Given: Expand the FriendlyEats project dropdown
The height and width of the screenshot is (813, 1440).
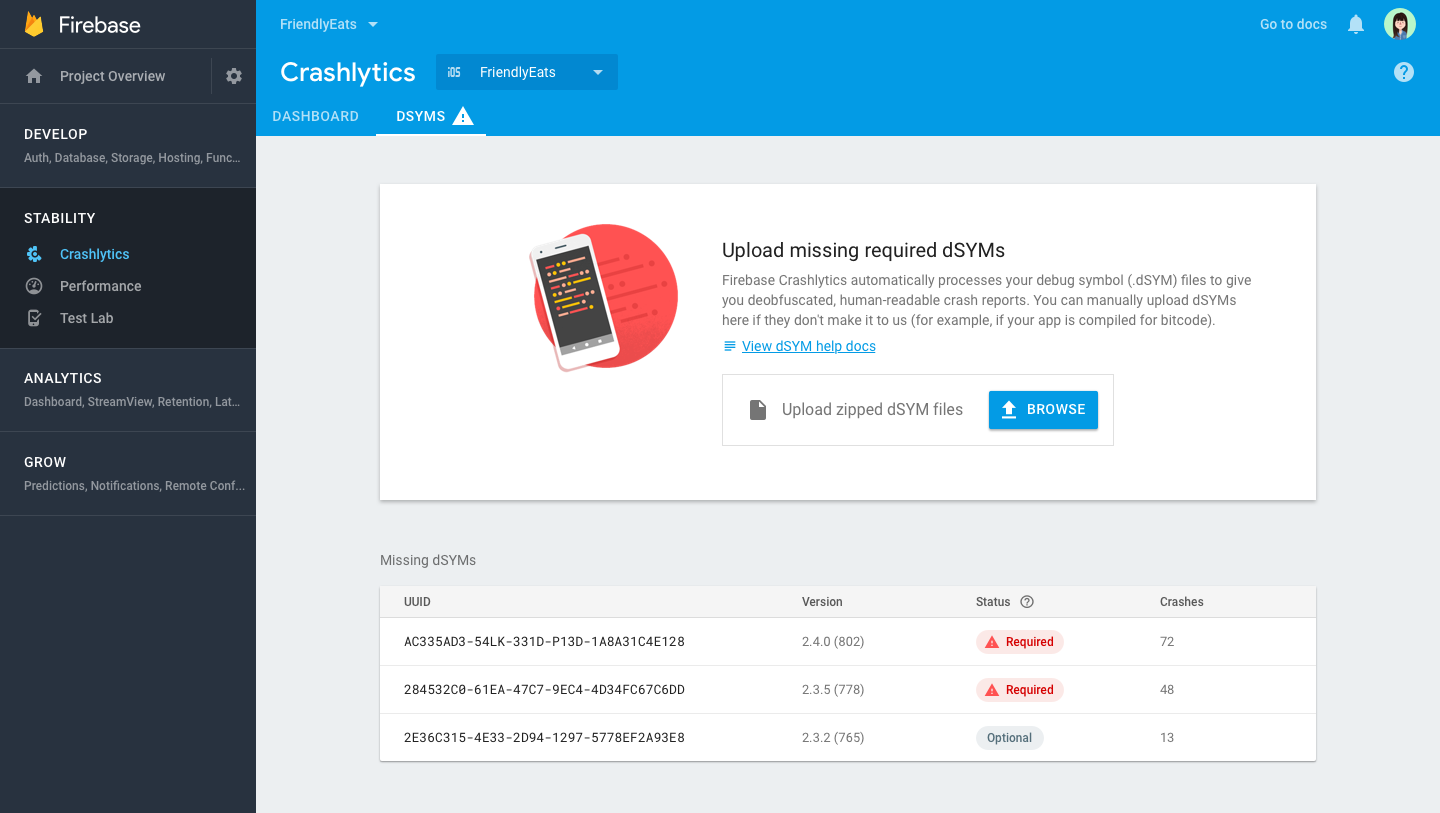Looking at the screenshot, I should 329,24.
